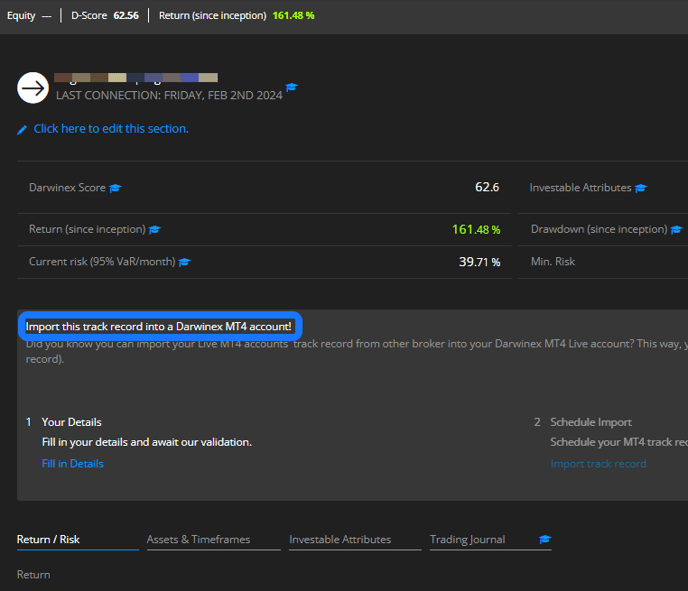The height and width of the screenshot is (591, 688).
Task: Click the 'Click here to edit this section' link
Action: point(111,129)
